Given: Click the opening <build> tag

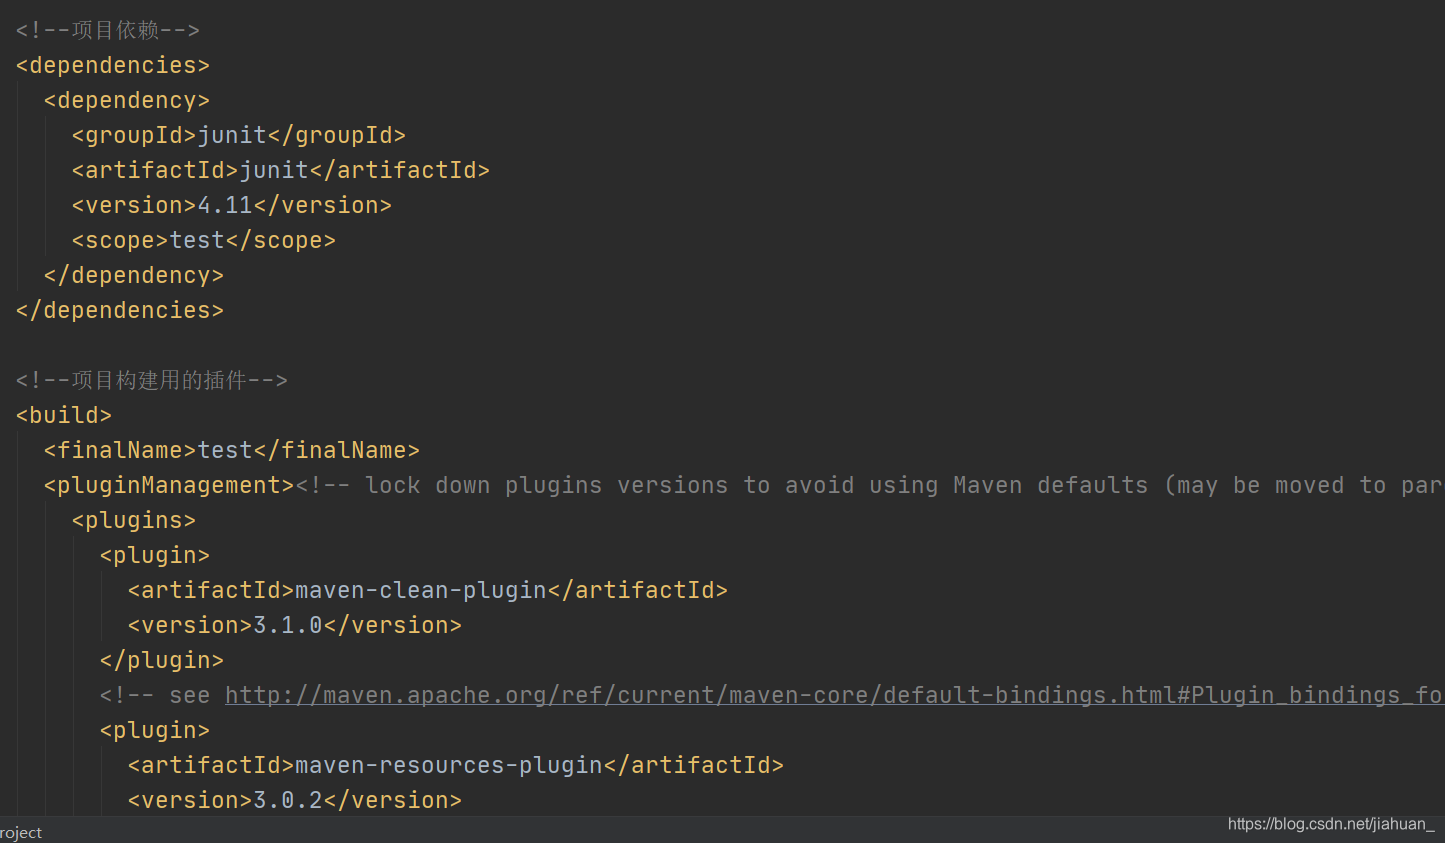Looking at the screenshot, I should [64, 415].
